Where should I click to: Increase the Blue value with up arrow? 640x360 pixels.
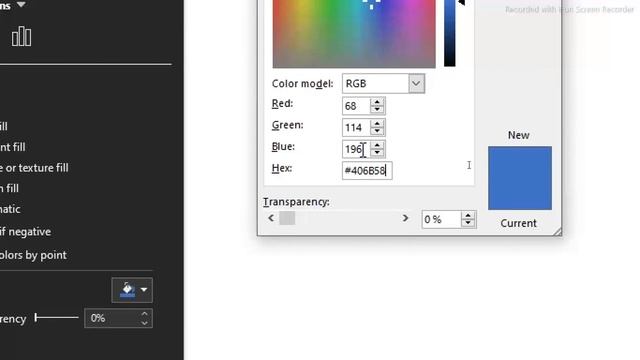click(x=378, y=145)
